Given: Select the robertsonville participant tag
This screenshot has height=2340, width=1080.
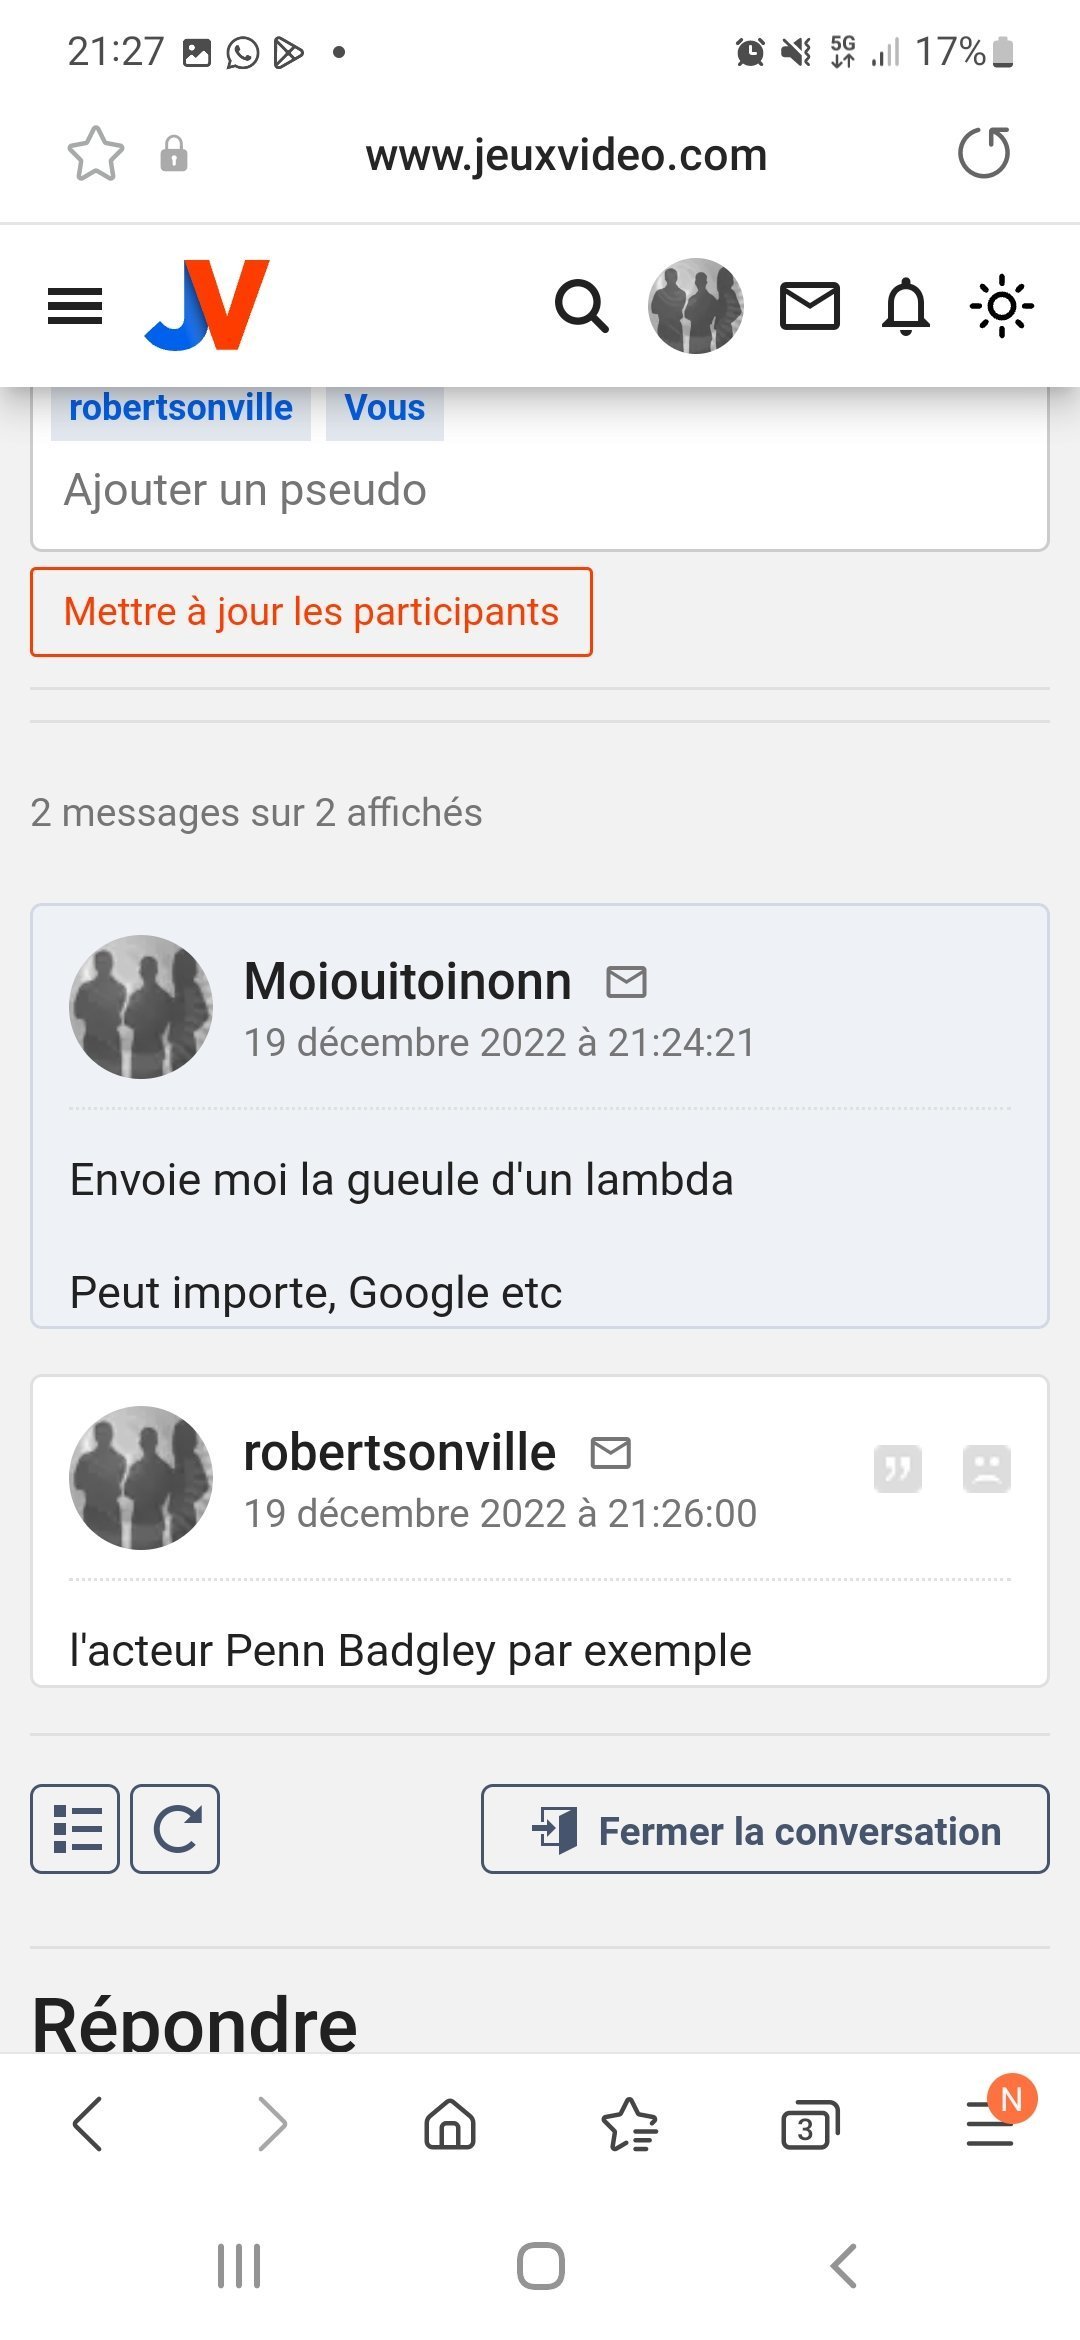Looking at the screenshot, I should coord(181,409).
